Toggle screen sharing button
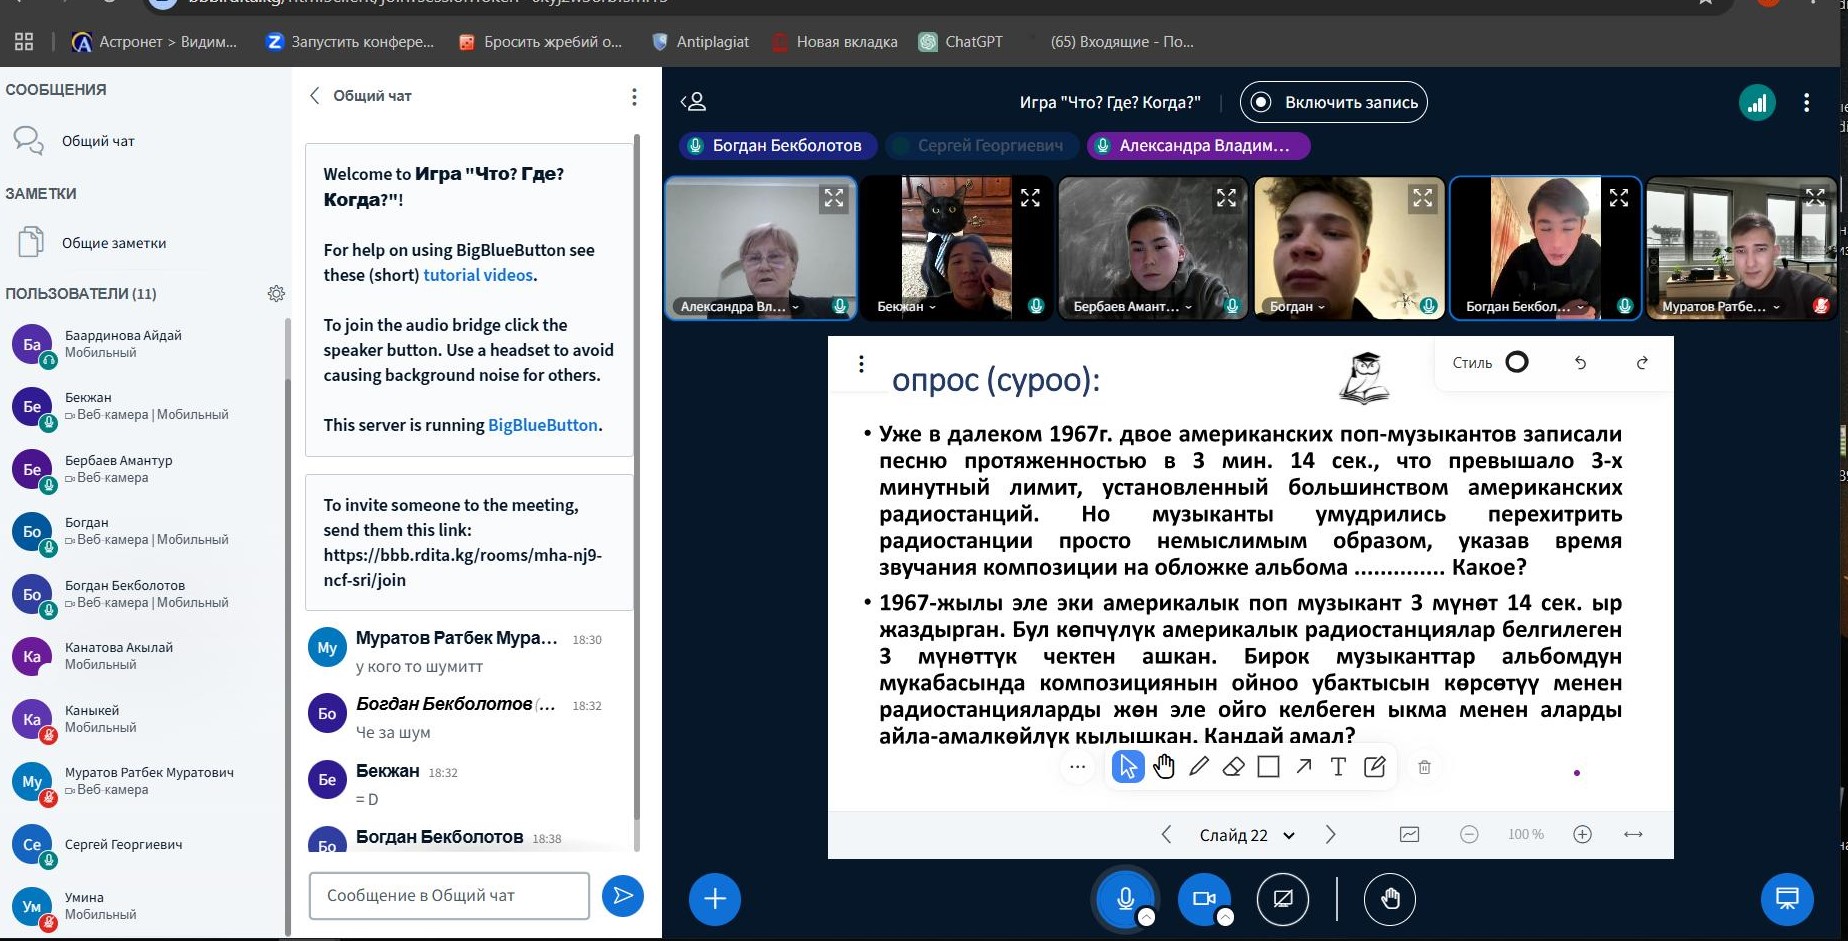 [x=1283, y=899]
